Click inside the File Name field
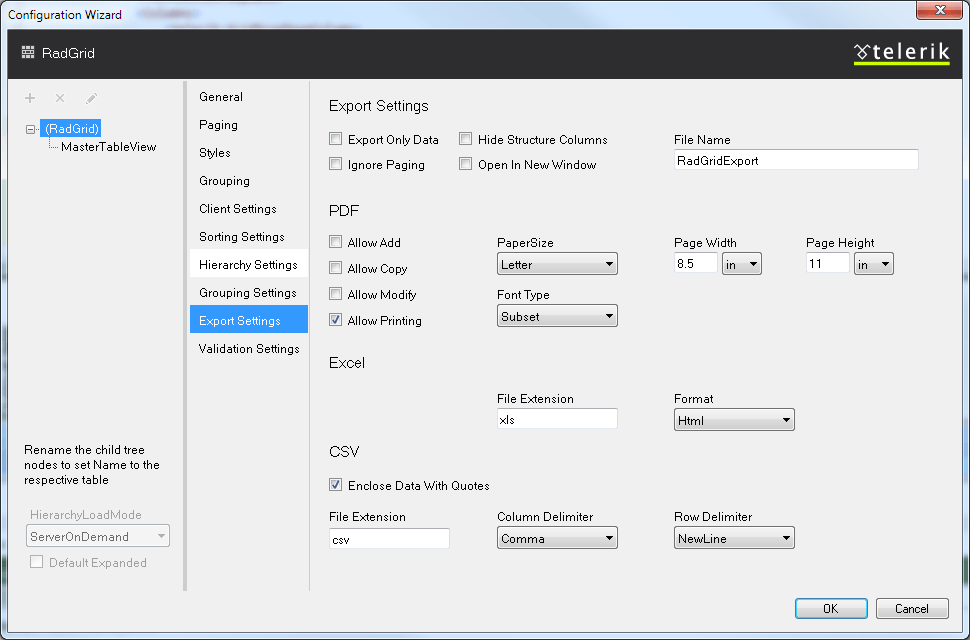This screenshot has height=640, width=970. [795, 159]
